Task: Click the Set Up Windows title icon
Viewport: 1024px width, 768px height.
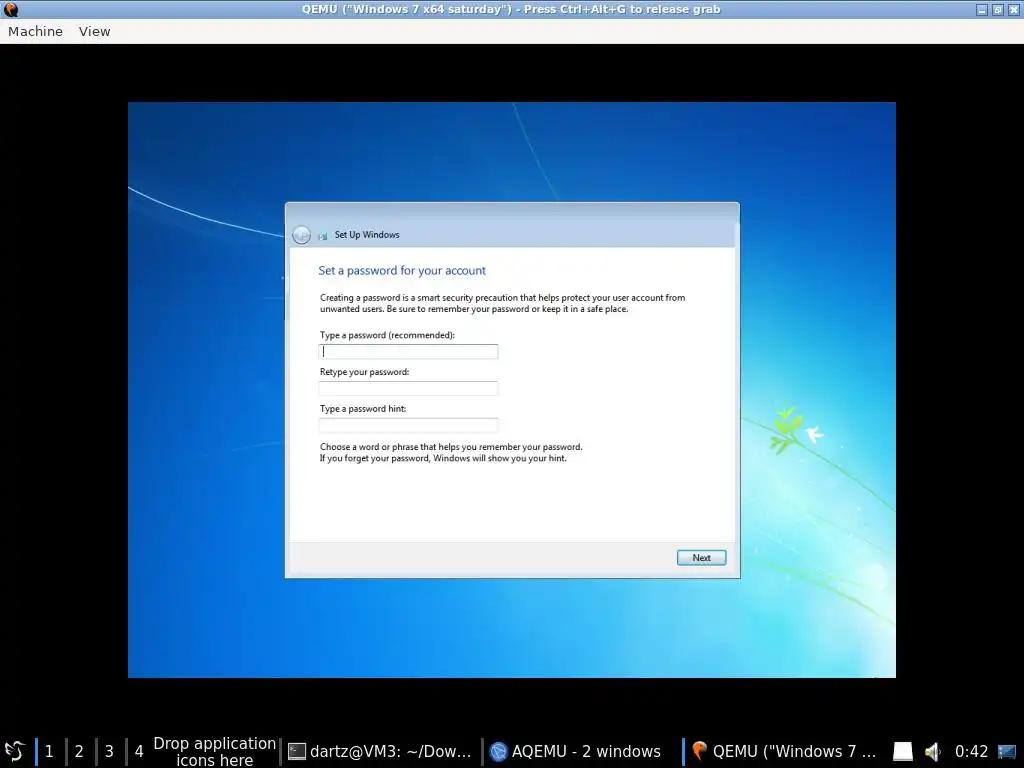Action: [323, 236]
